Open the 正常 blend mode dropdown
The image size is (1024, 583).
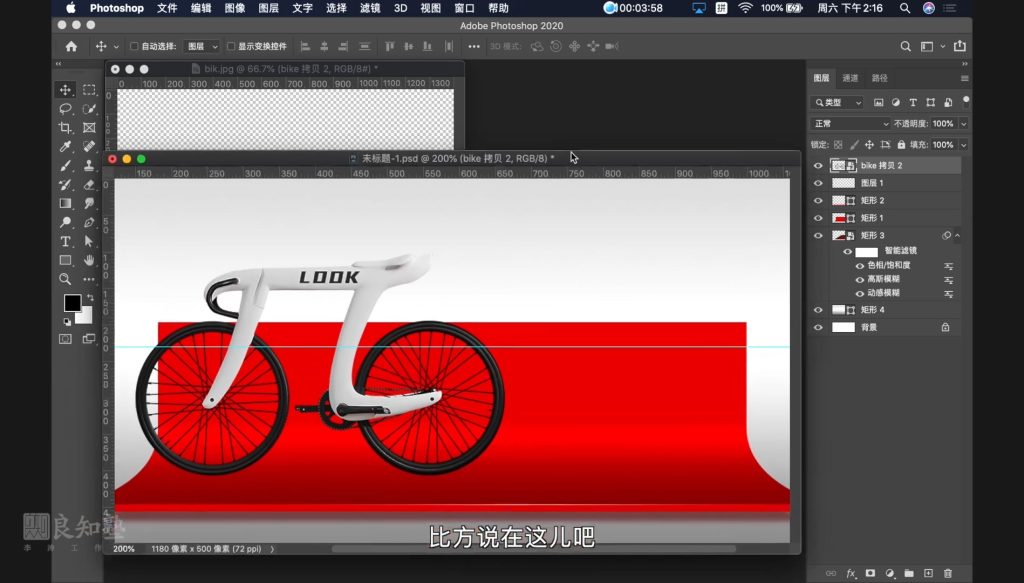[849, 123]
